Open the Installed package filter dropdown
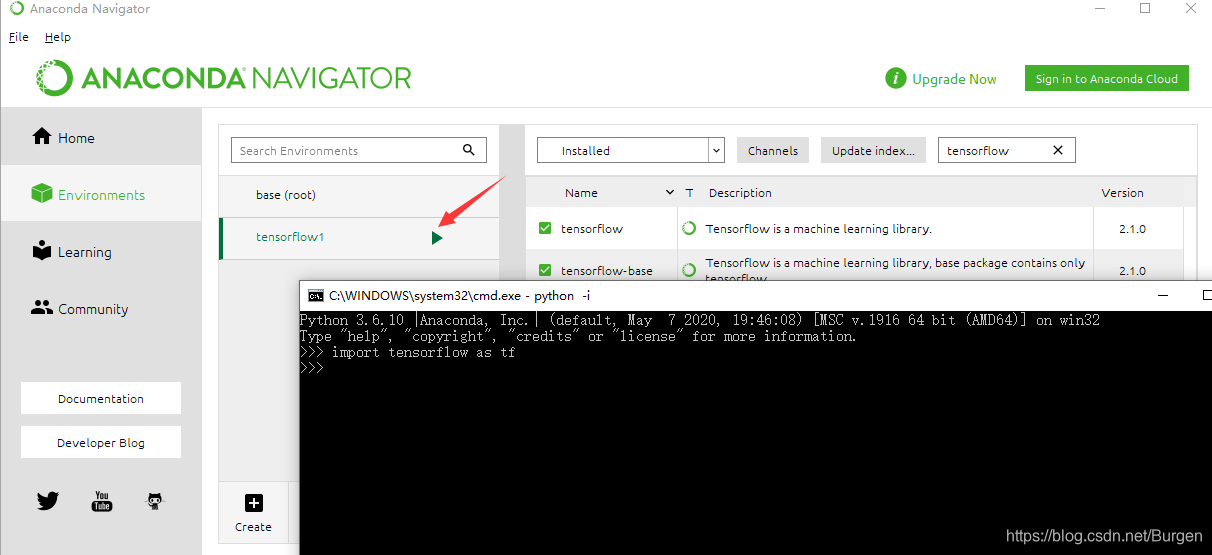This screenshot has width=1212, height=555. click(630, 150)
